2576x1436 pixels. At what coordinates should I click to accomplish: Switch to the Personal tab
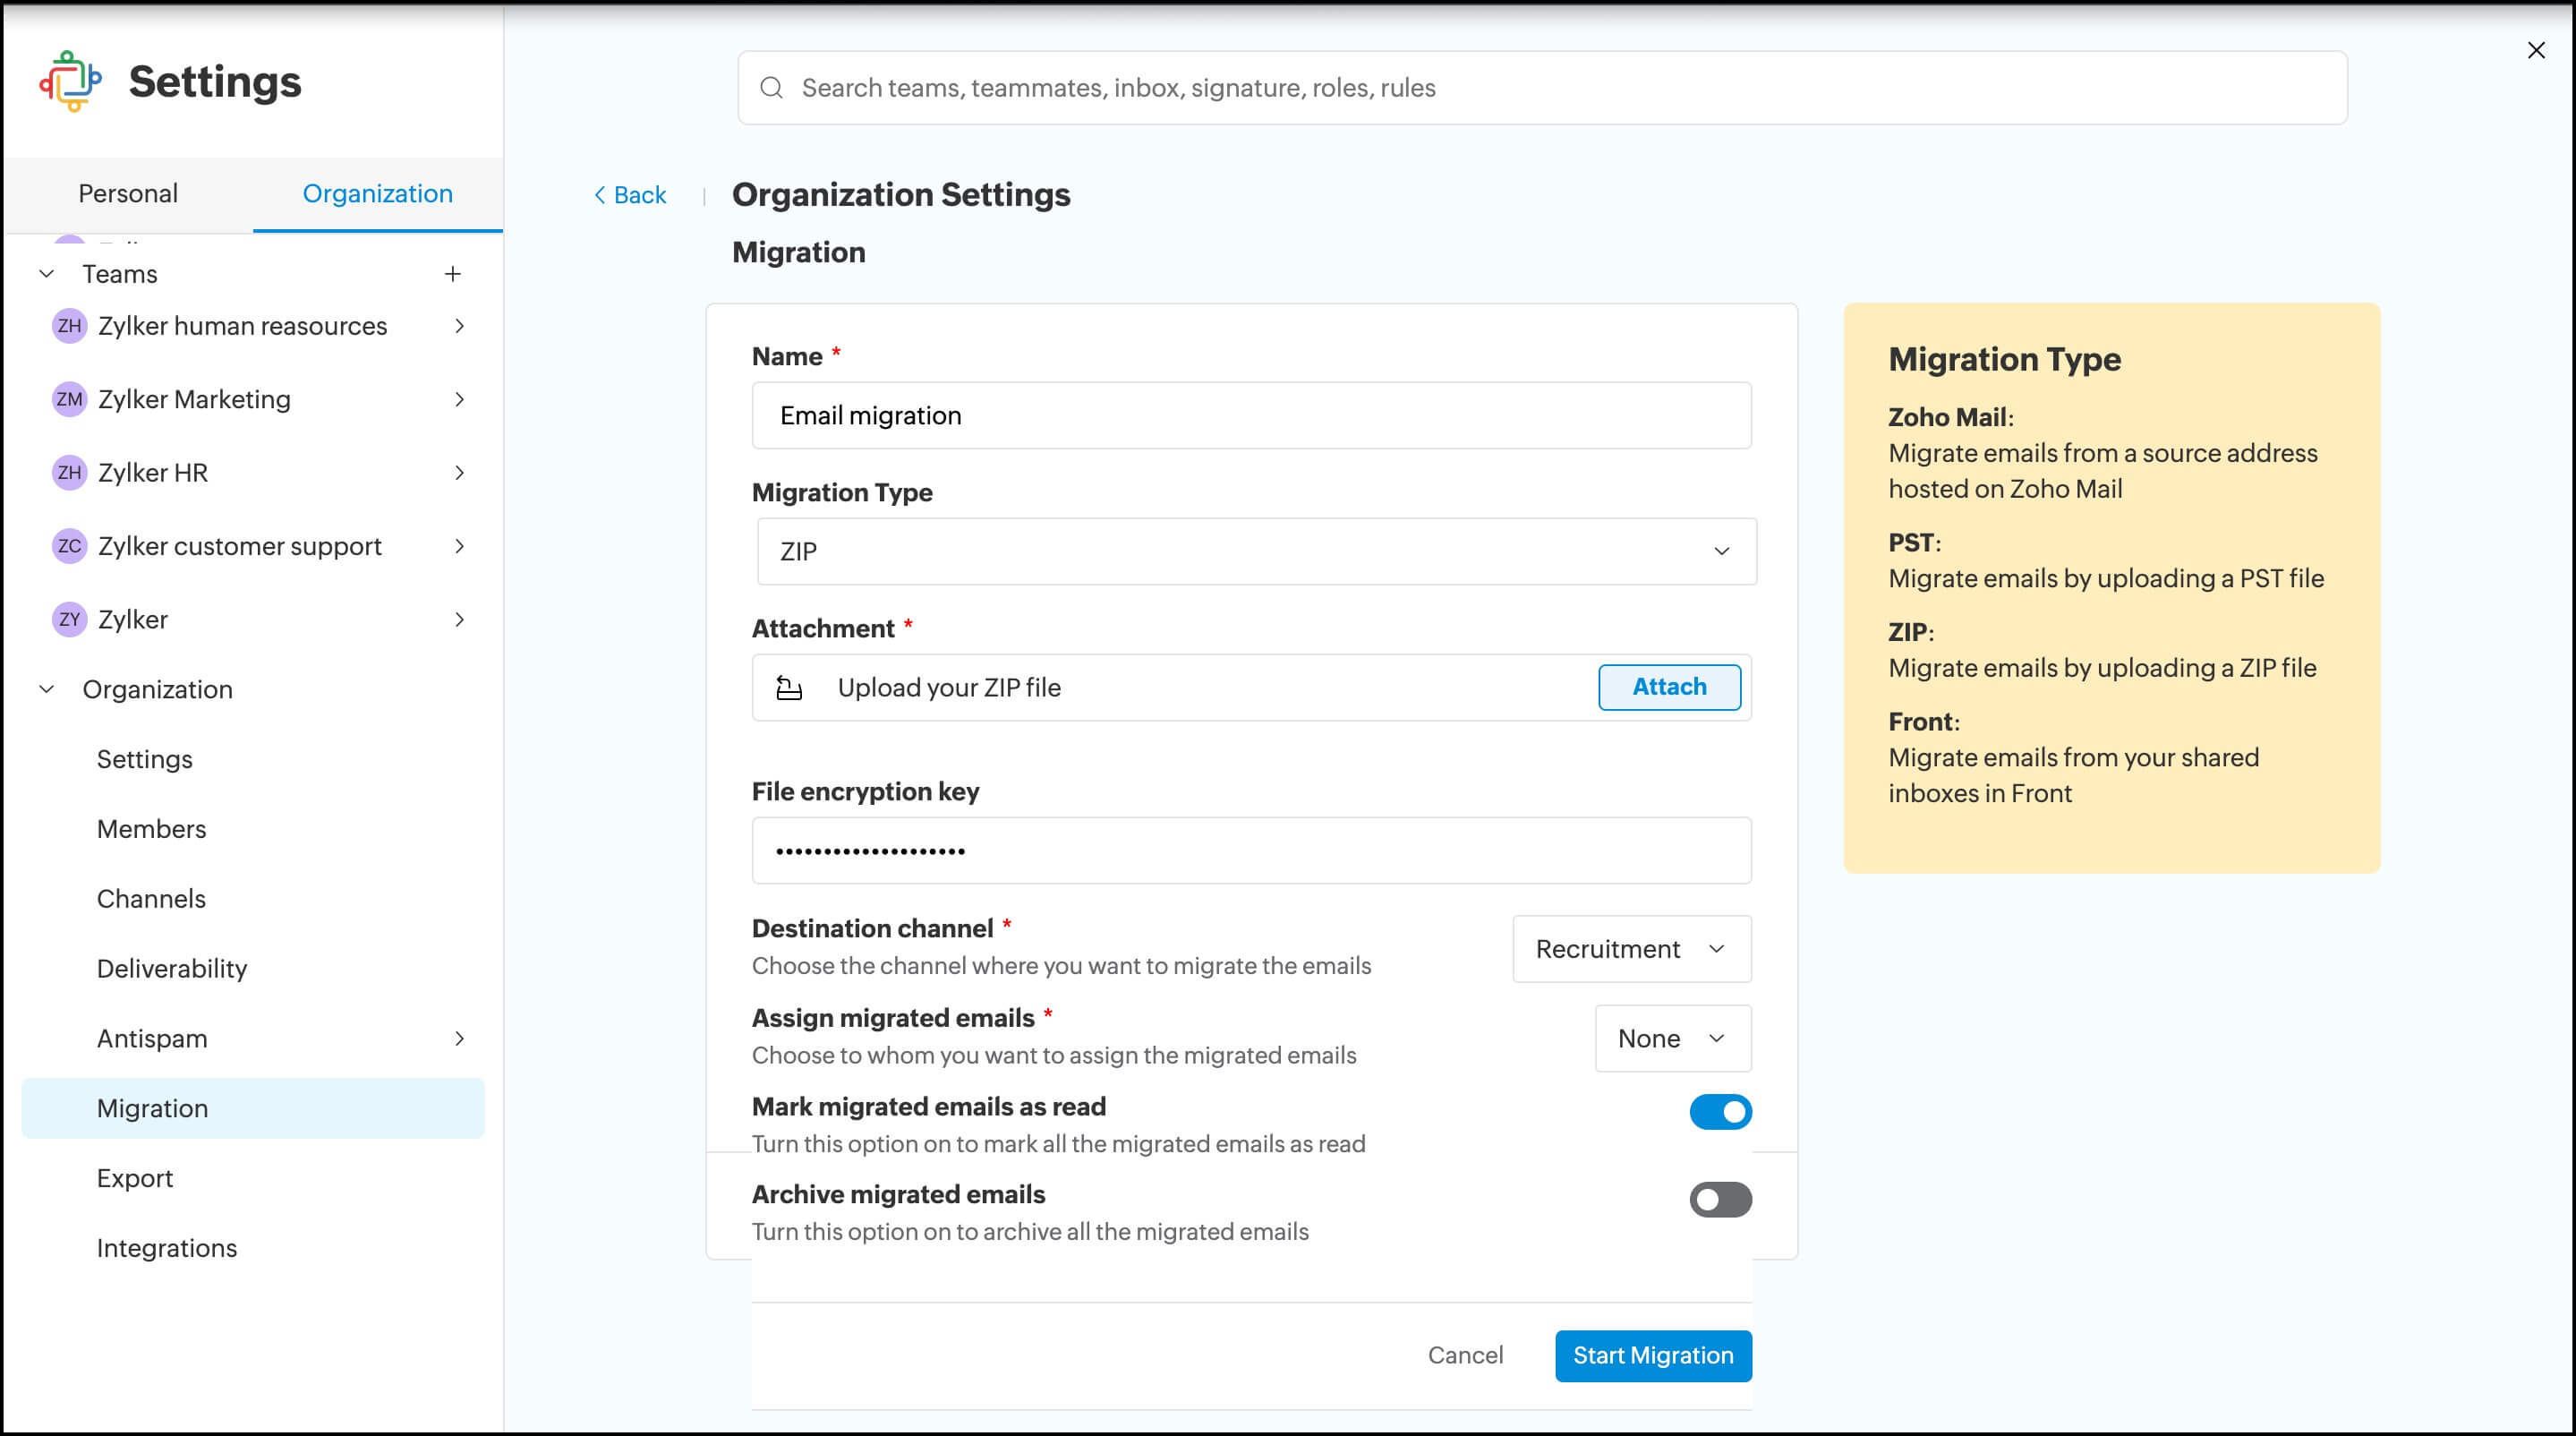point(128,194)
